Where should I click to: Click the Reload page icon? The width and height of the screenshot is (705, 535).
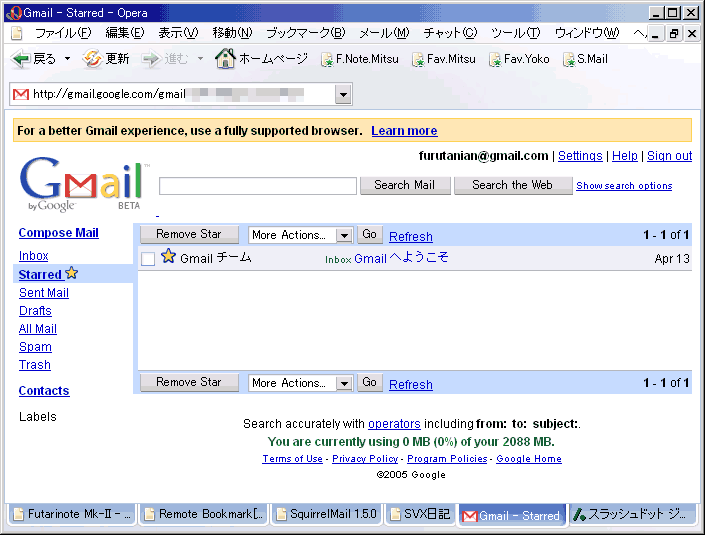click(x=92, y=59)
